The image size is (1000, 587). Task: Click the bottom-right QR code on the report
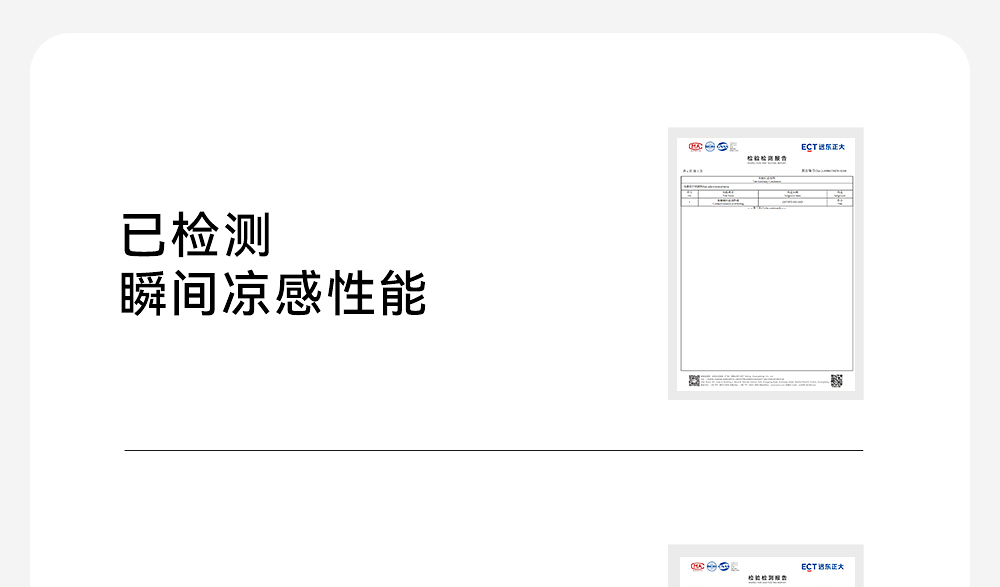[837, 380]
